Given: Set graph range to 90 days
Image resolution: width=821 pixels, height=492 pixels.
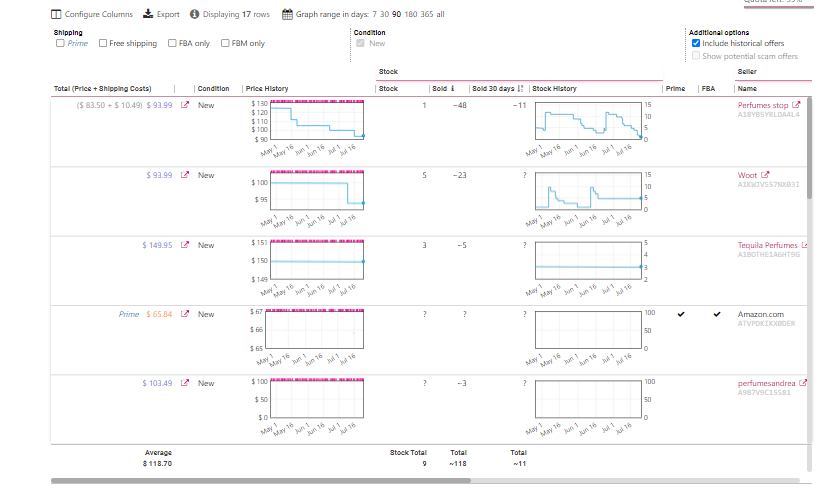Looking at the screenshot, I should (396, 14).
